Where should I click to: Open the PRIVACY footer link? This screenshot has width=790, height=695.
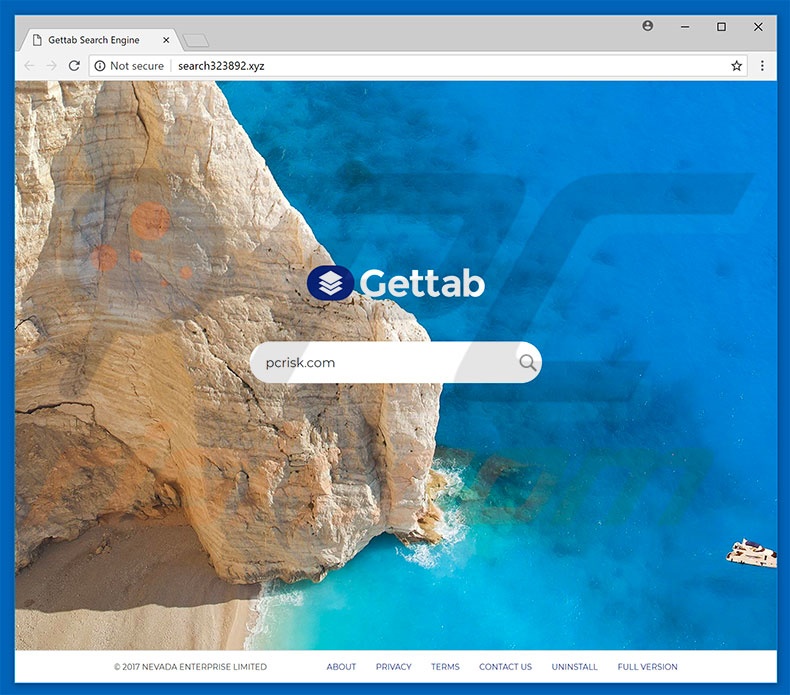(393, 667)
